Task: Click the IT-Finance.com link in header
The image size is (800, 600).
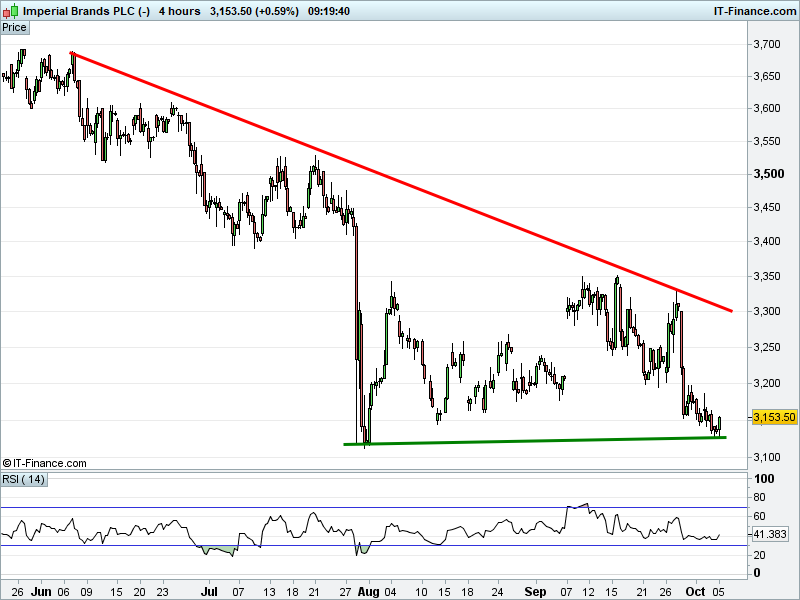Action: (755, 11)
